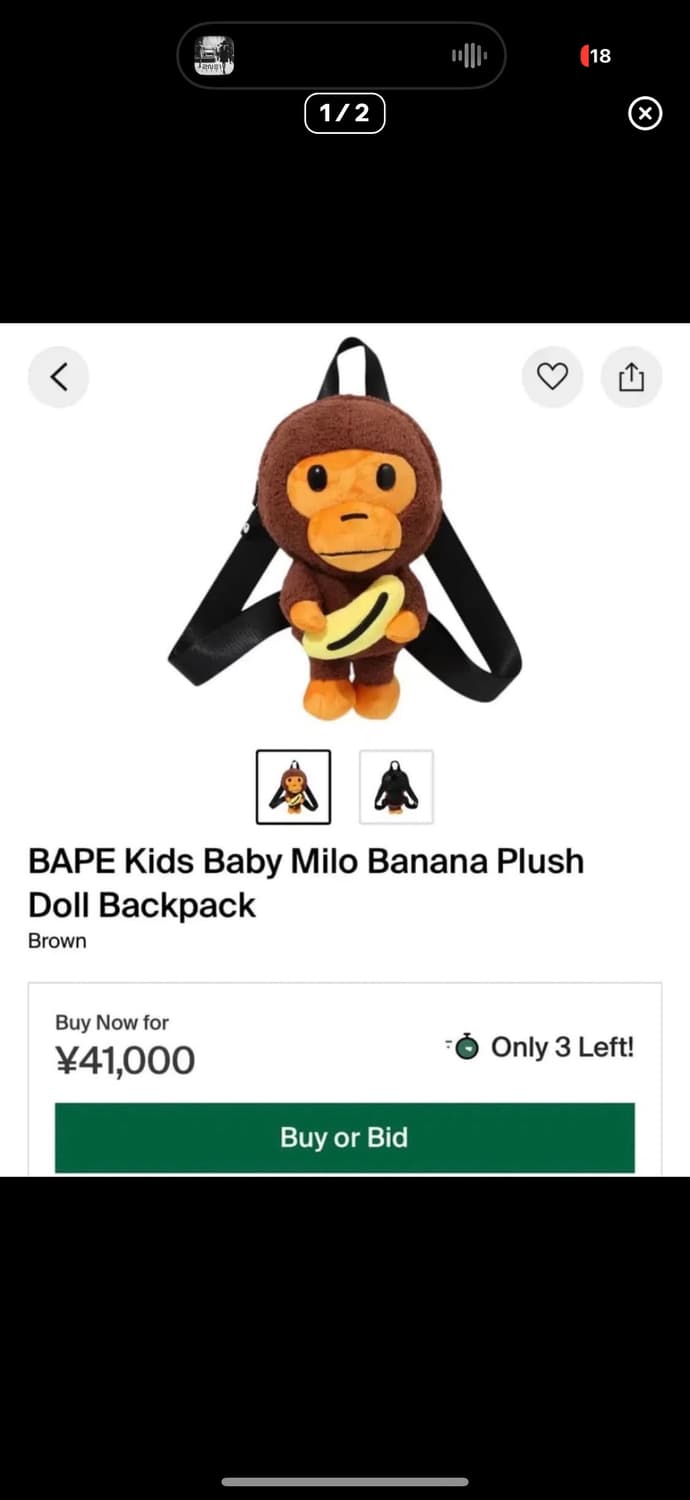Tap the 1/2 image counter badge
The height and width of the screenshot is (1500, 690).
click(344, 114)
